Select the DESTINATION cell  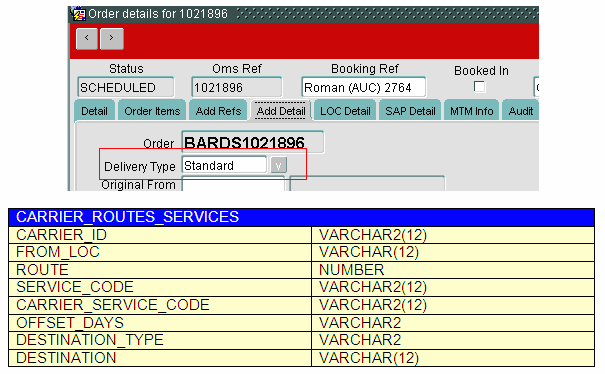coord(160,358)
